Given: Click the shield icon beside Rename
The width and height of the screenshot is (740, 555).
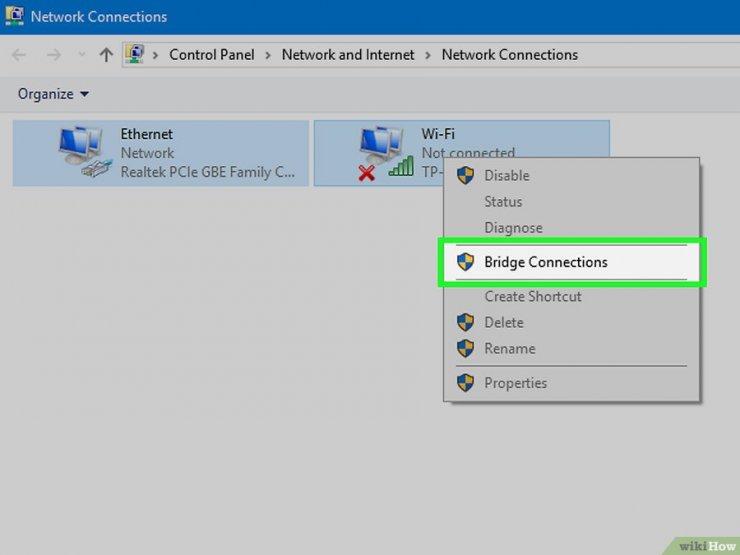Looking at the screenshot, I should coord(465,349).
